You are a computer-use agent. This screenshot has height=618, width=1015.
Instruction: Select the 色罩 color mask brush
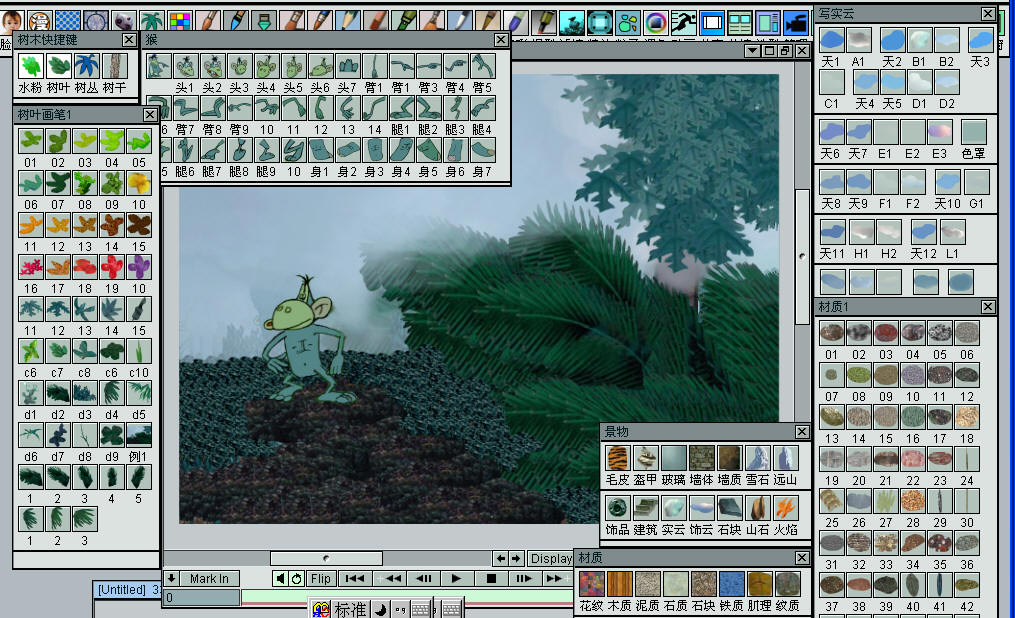click(974, 132)
